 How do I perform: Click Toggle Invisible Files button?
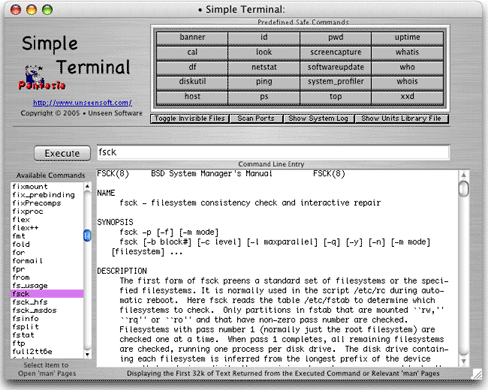pyautogui.click(x=189, y=119)
